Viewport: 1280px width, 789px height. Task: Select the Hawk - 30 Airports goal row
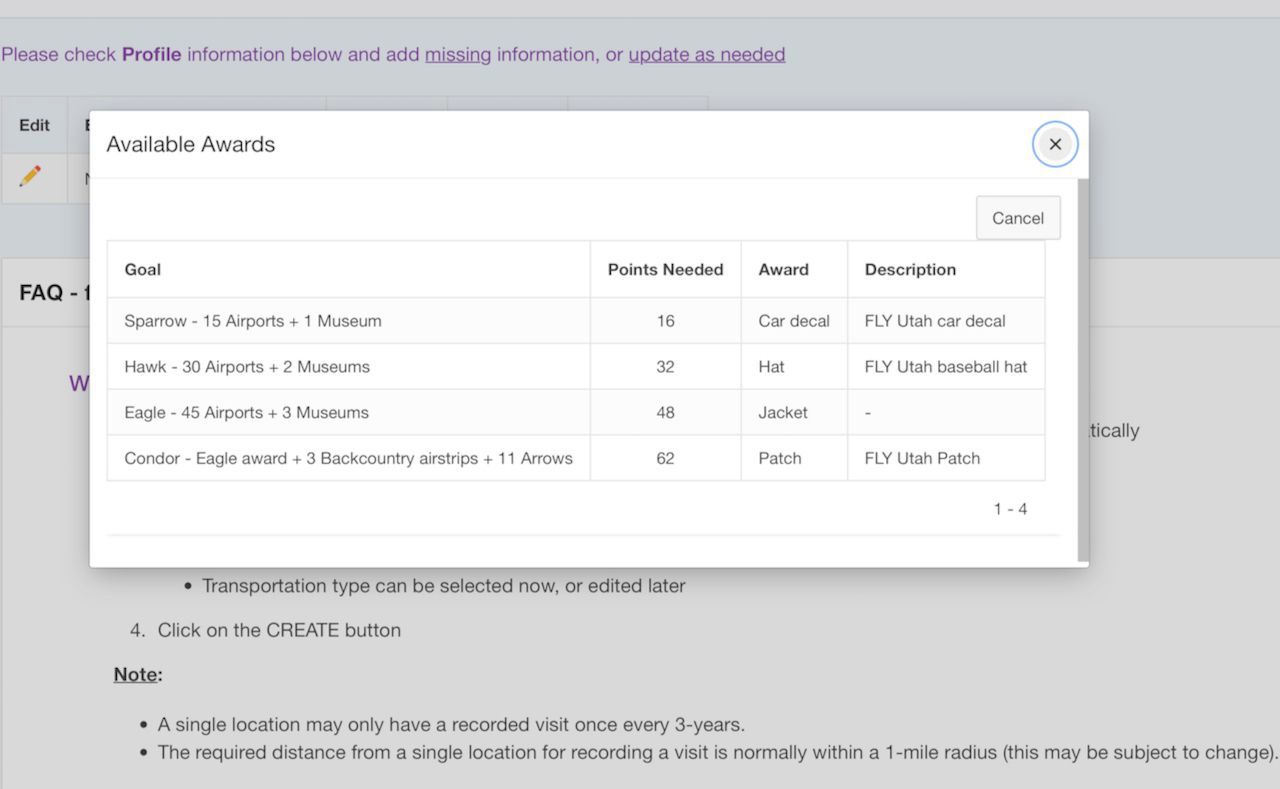click(247, 367)
